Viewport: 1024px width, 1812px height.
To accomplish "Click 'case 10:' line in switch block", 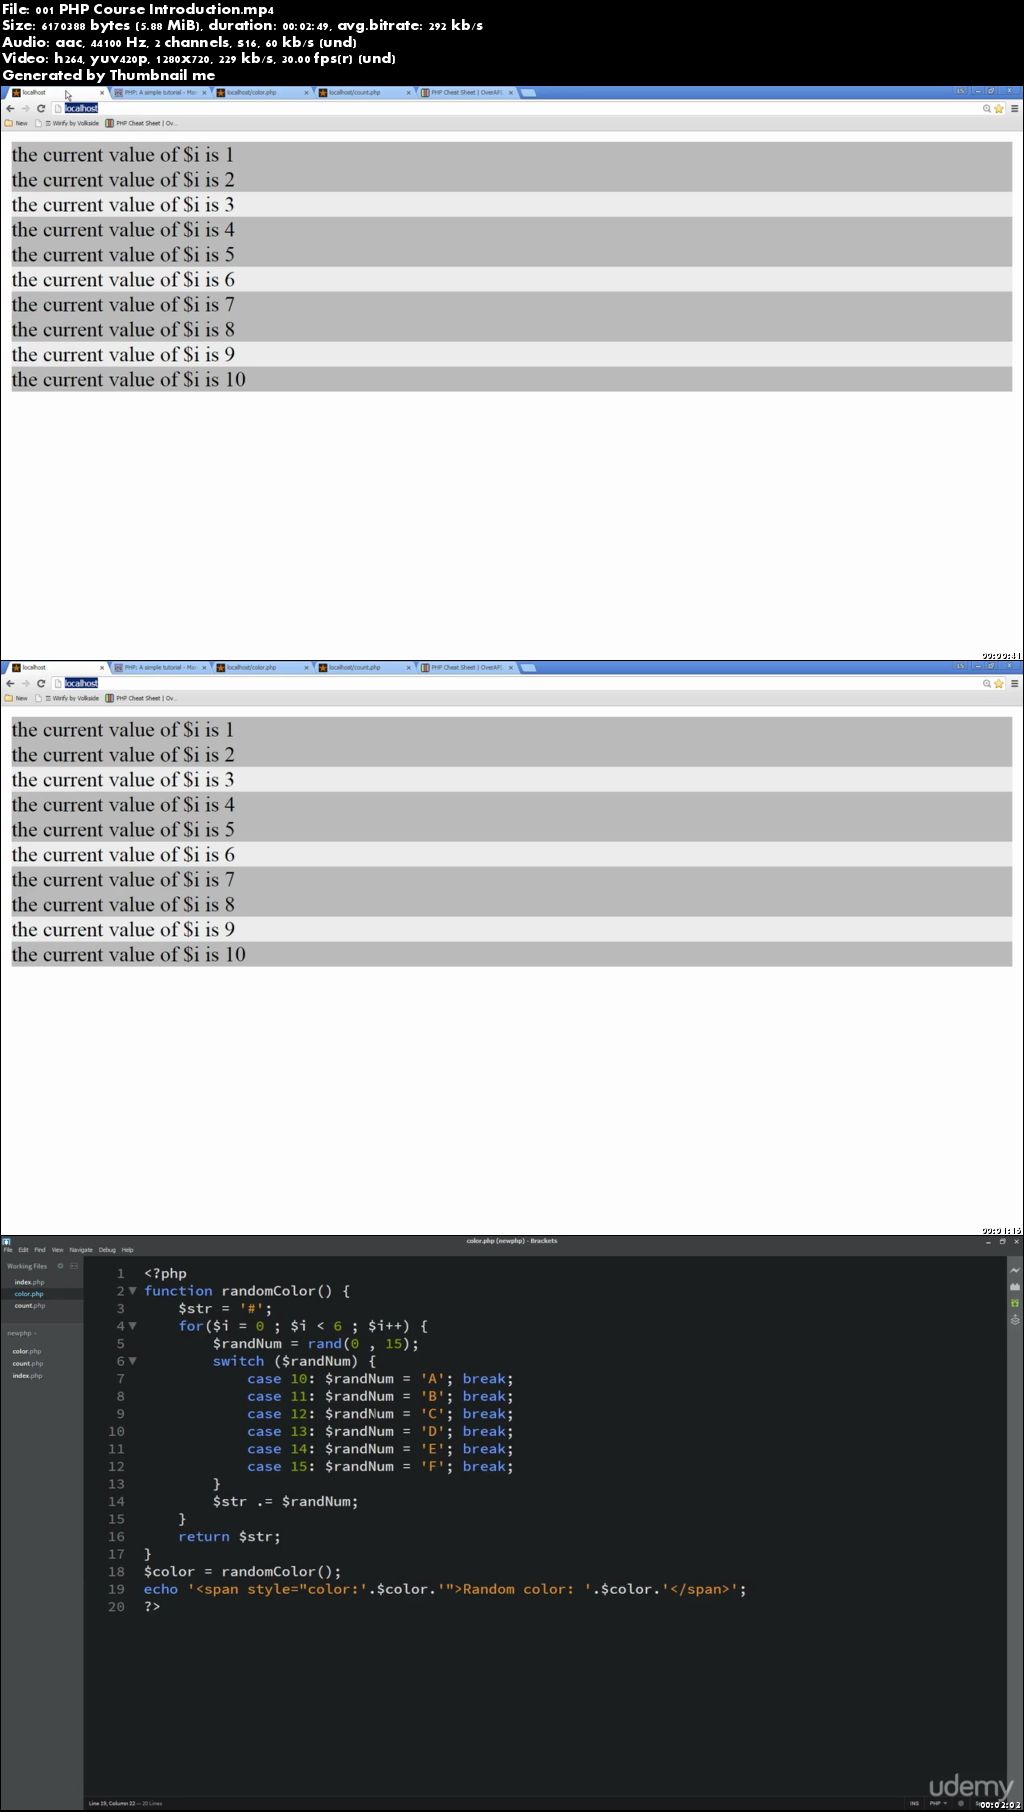I will (380, 1379).
